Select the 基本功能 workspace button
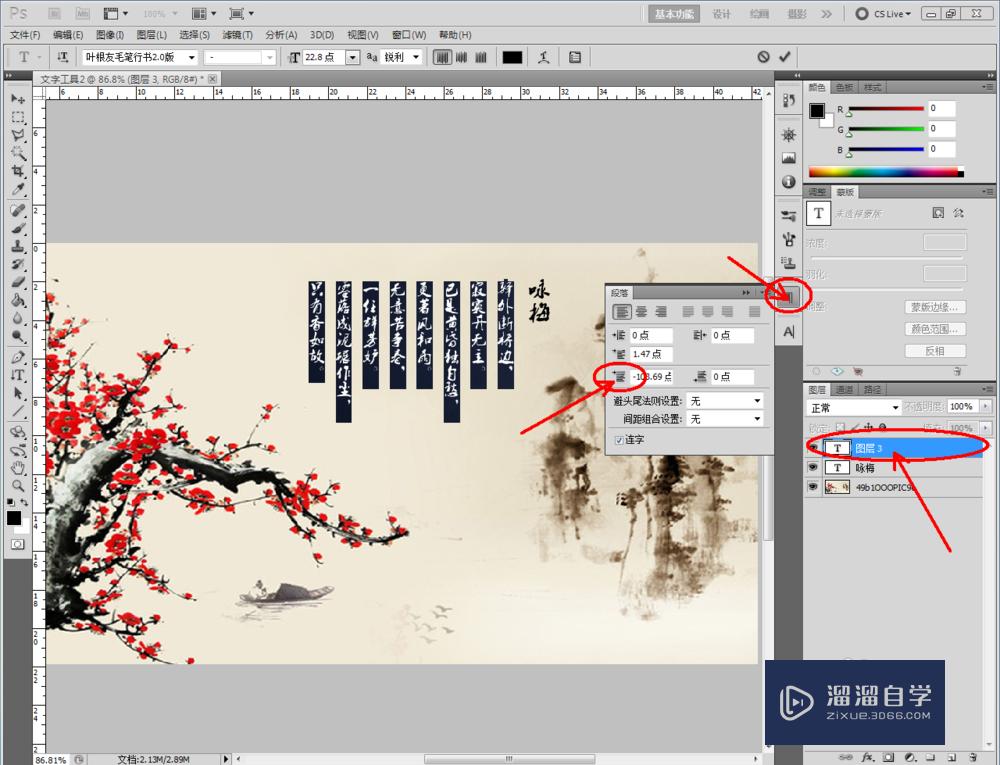Viewport: 1000px width, 765px height. 674,13
